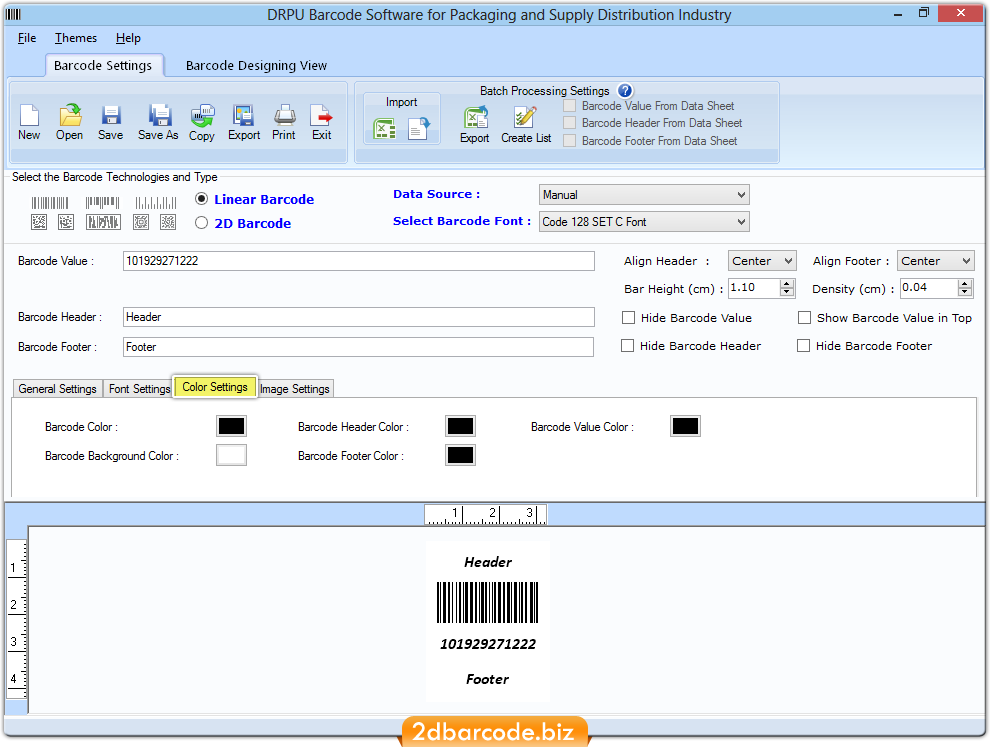Import data from text file icon
The image size is (990, 747).
(418, 129)
